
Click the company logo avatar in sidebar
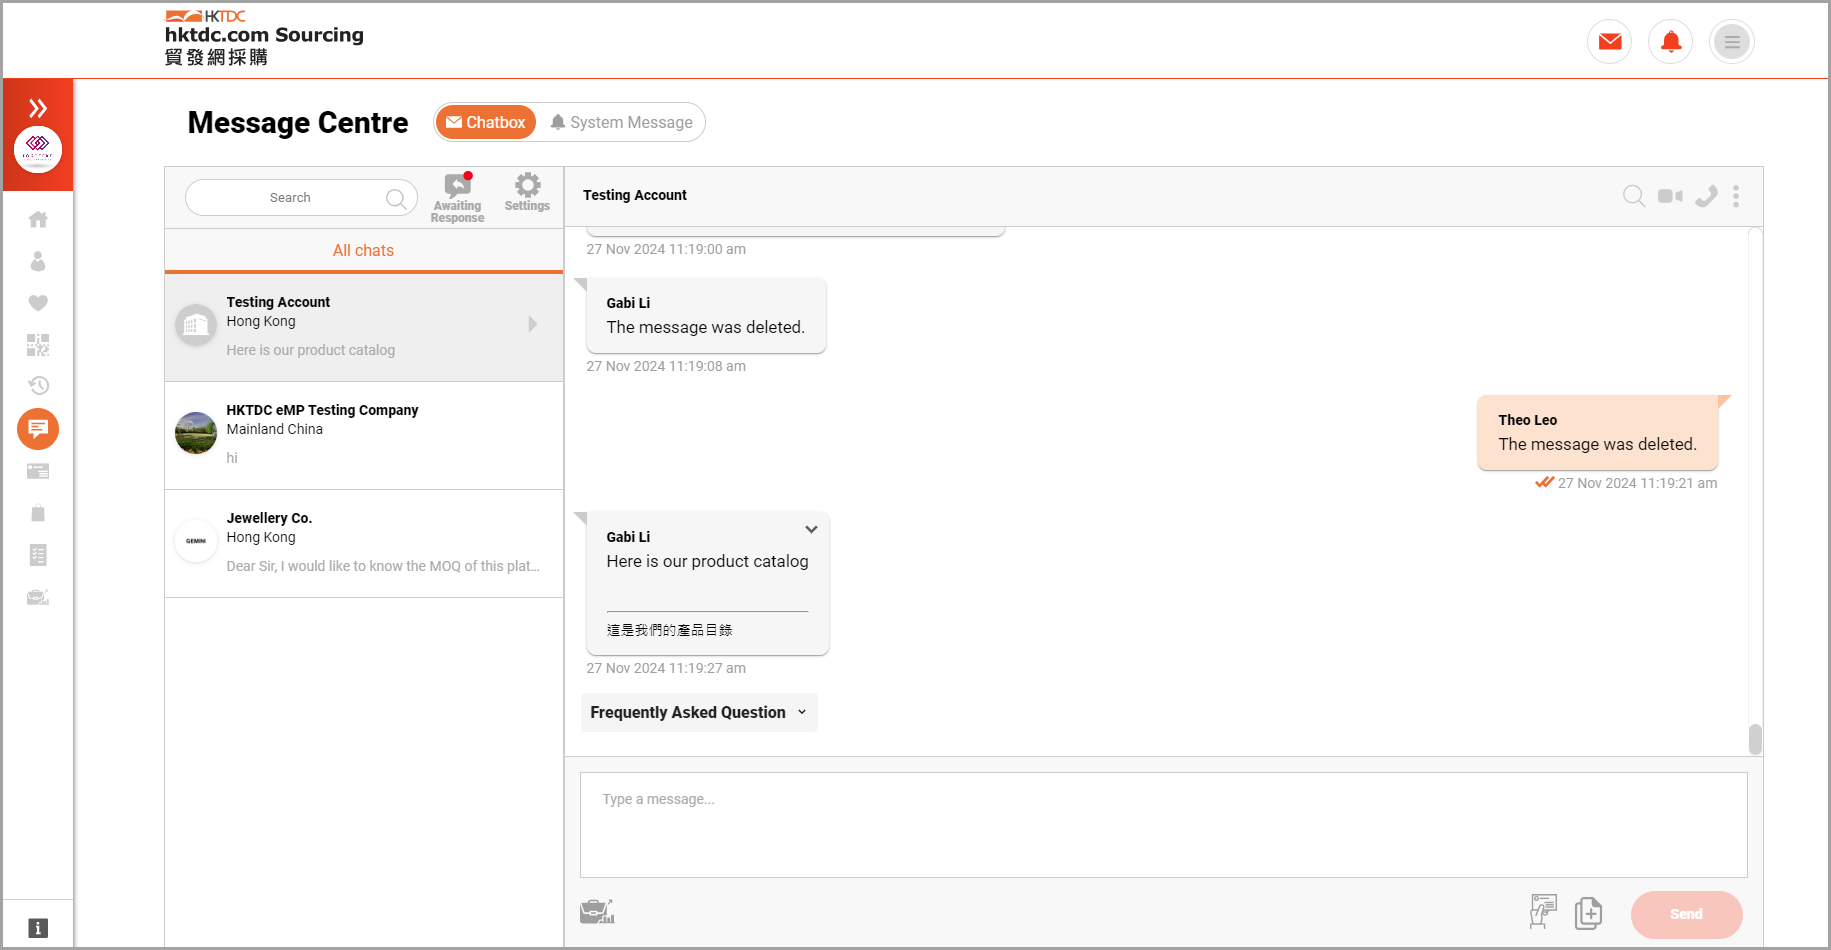38,150
